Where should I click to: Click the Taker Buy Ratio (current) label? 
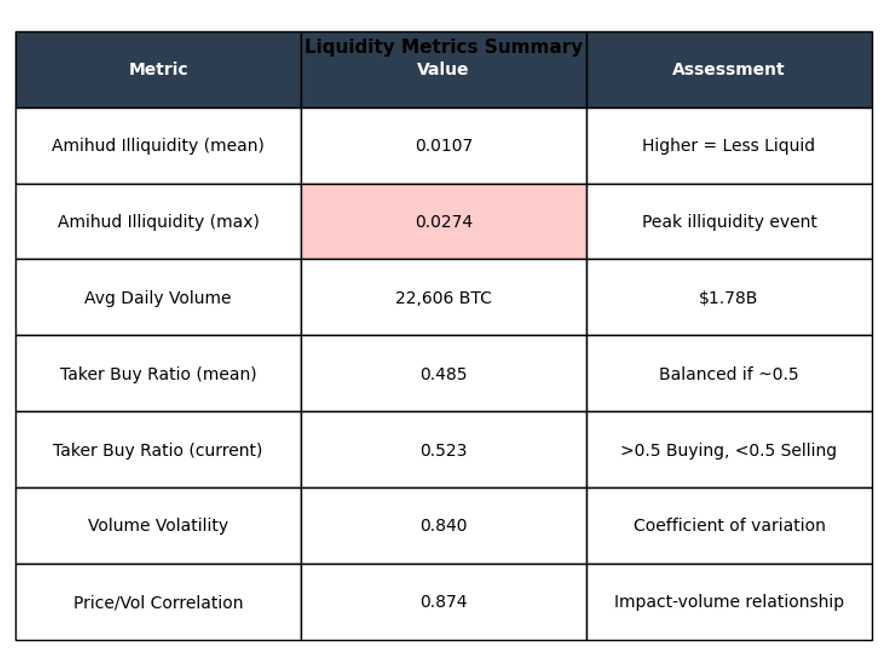[158, 450]
